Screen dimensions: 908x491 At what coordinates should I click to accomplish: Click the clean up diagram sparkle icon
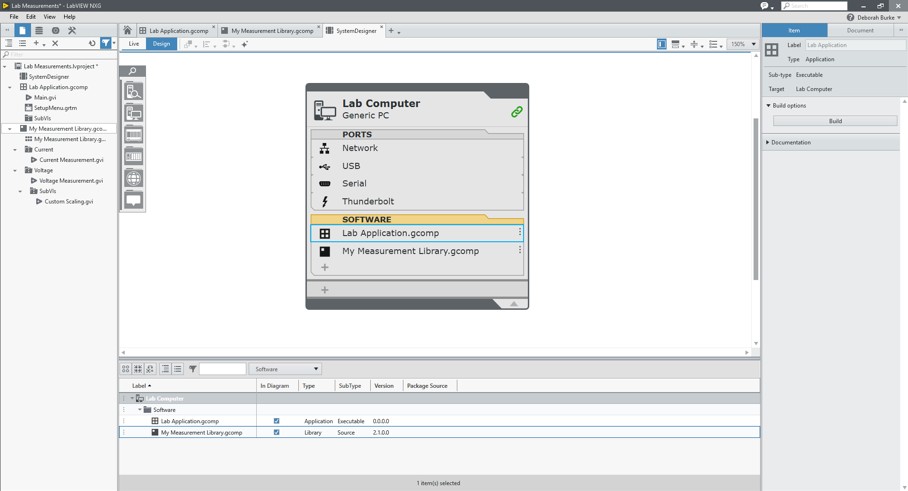[x=244, y=44]
